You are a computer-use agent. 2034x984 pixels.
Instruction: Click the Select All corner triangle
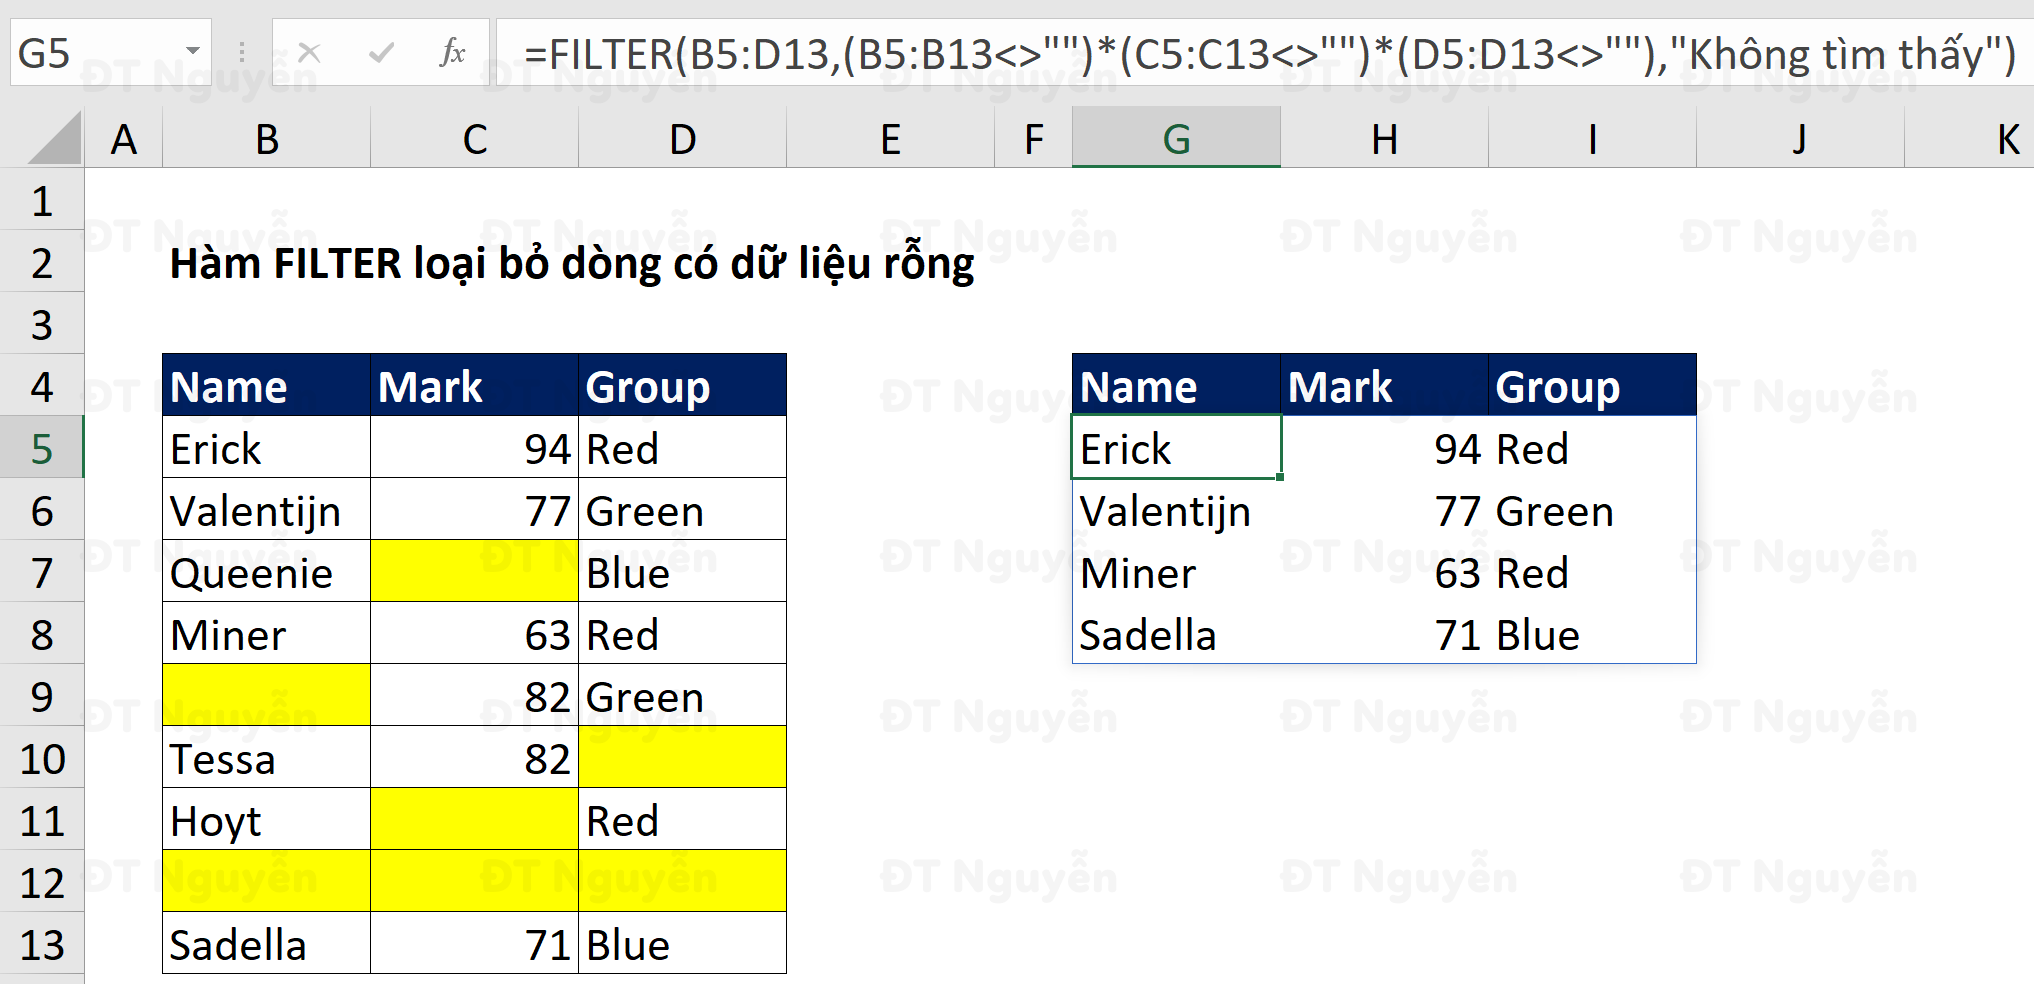(56, 139)
